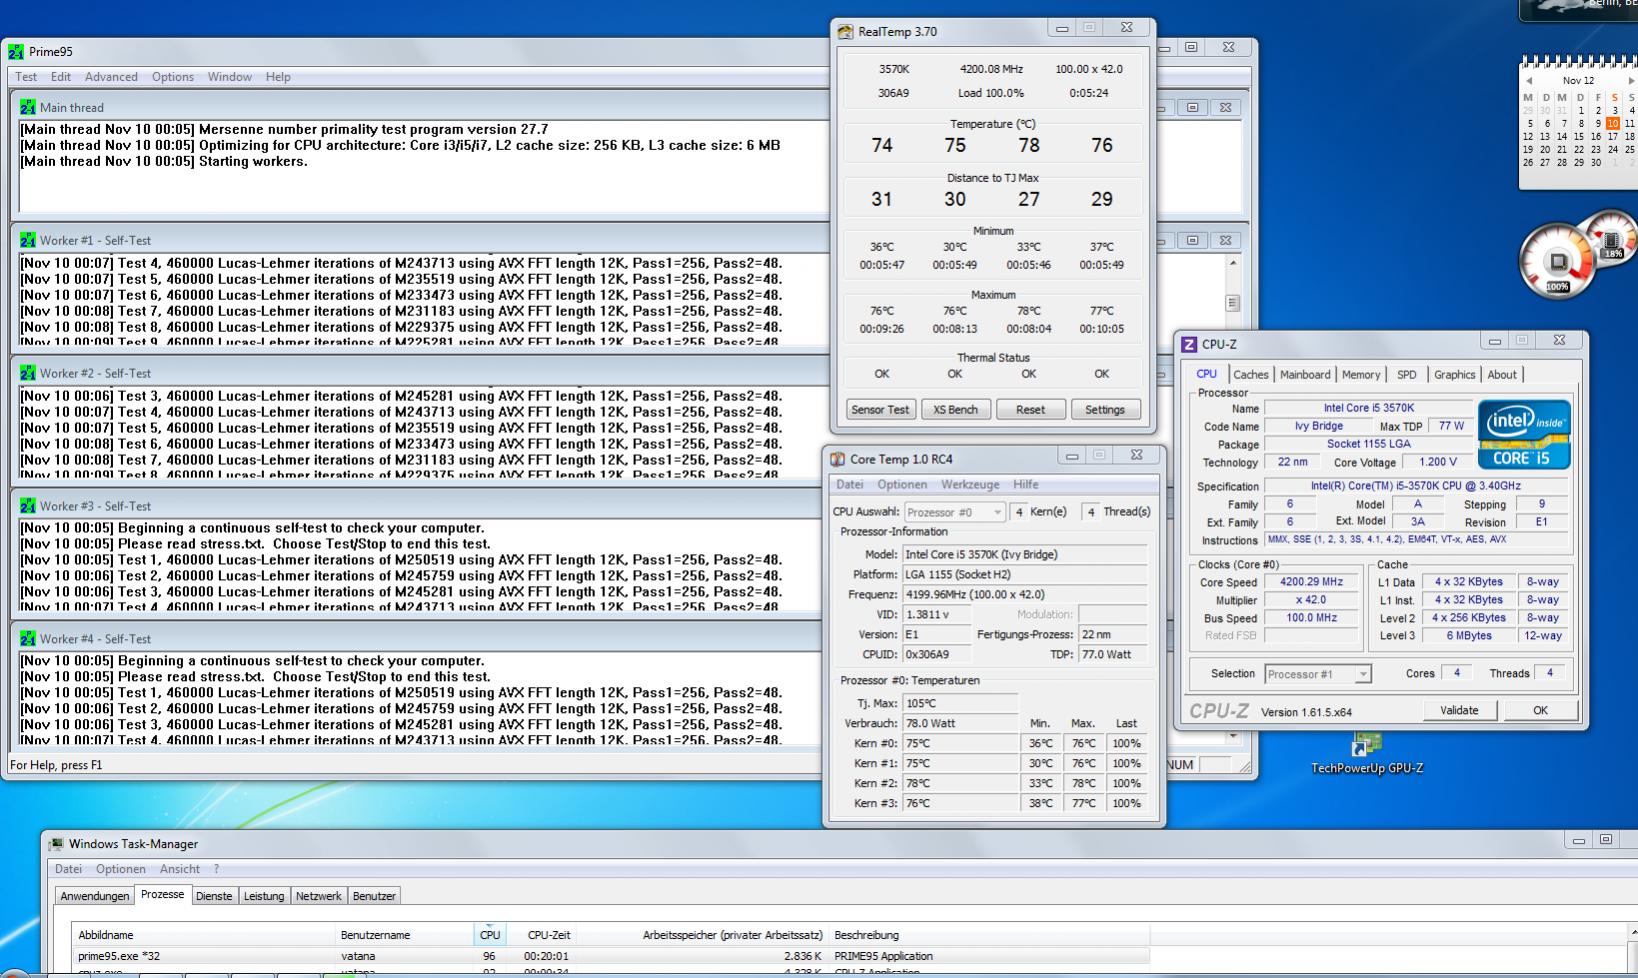Go to previous month in calendar gadget

(x=1529, y=81)
